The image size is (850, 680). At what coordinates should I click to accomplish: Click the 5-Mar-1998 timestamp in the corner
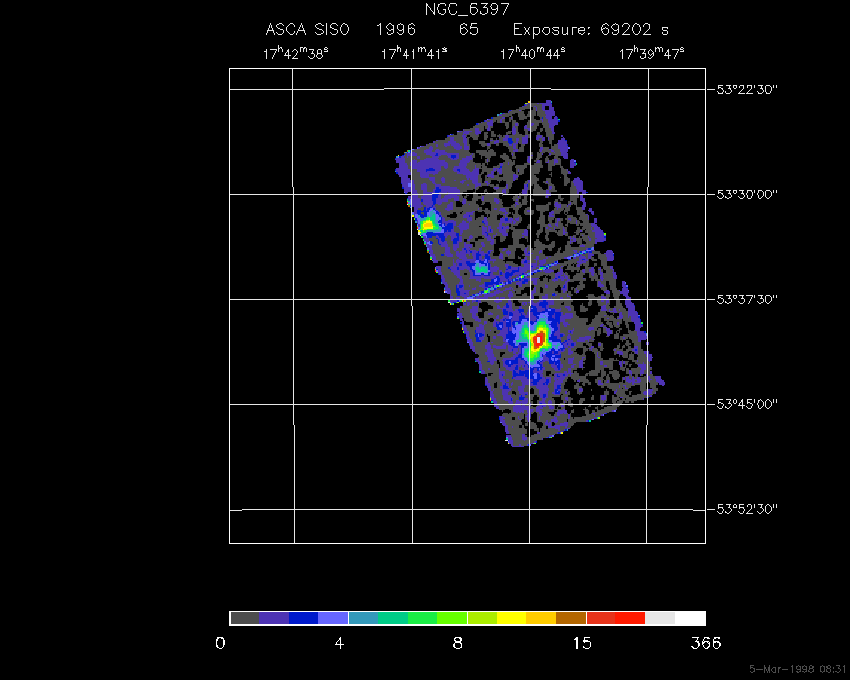click(797, 668)
